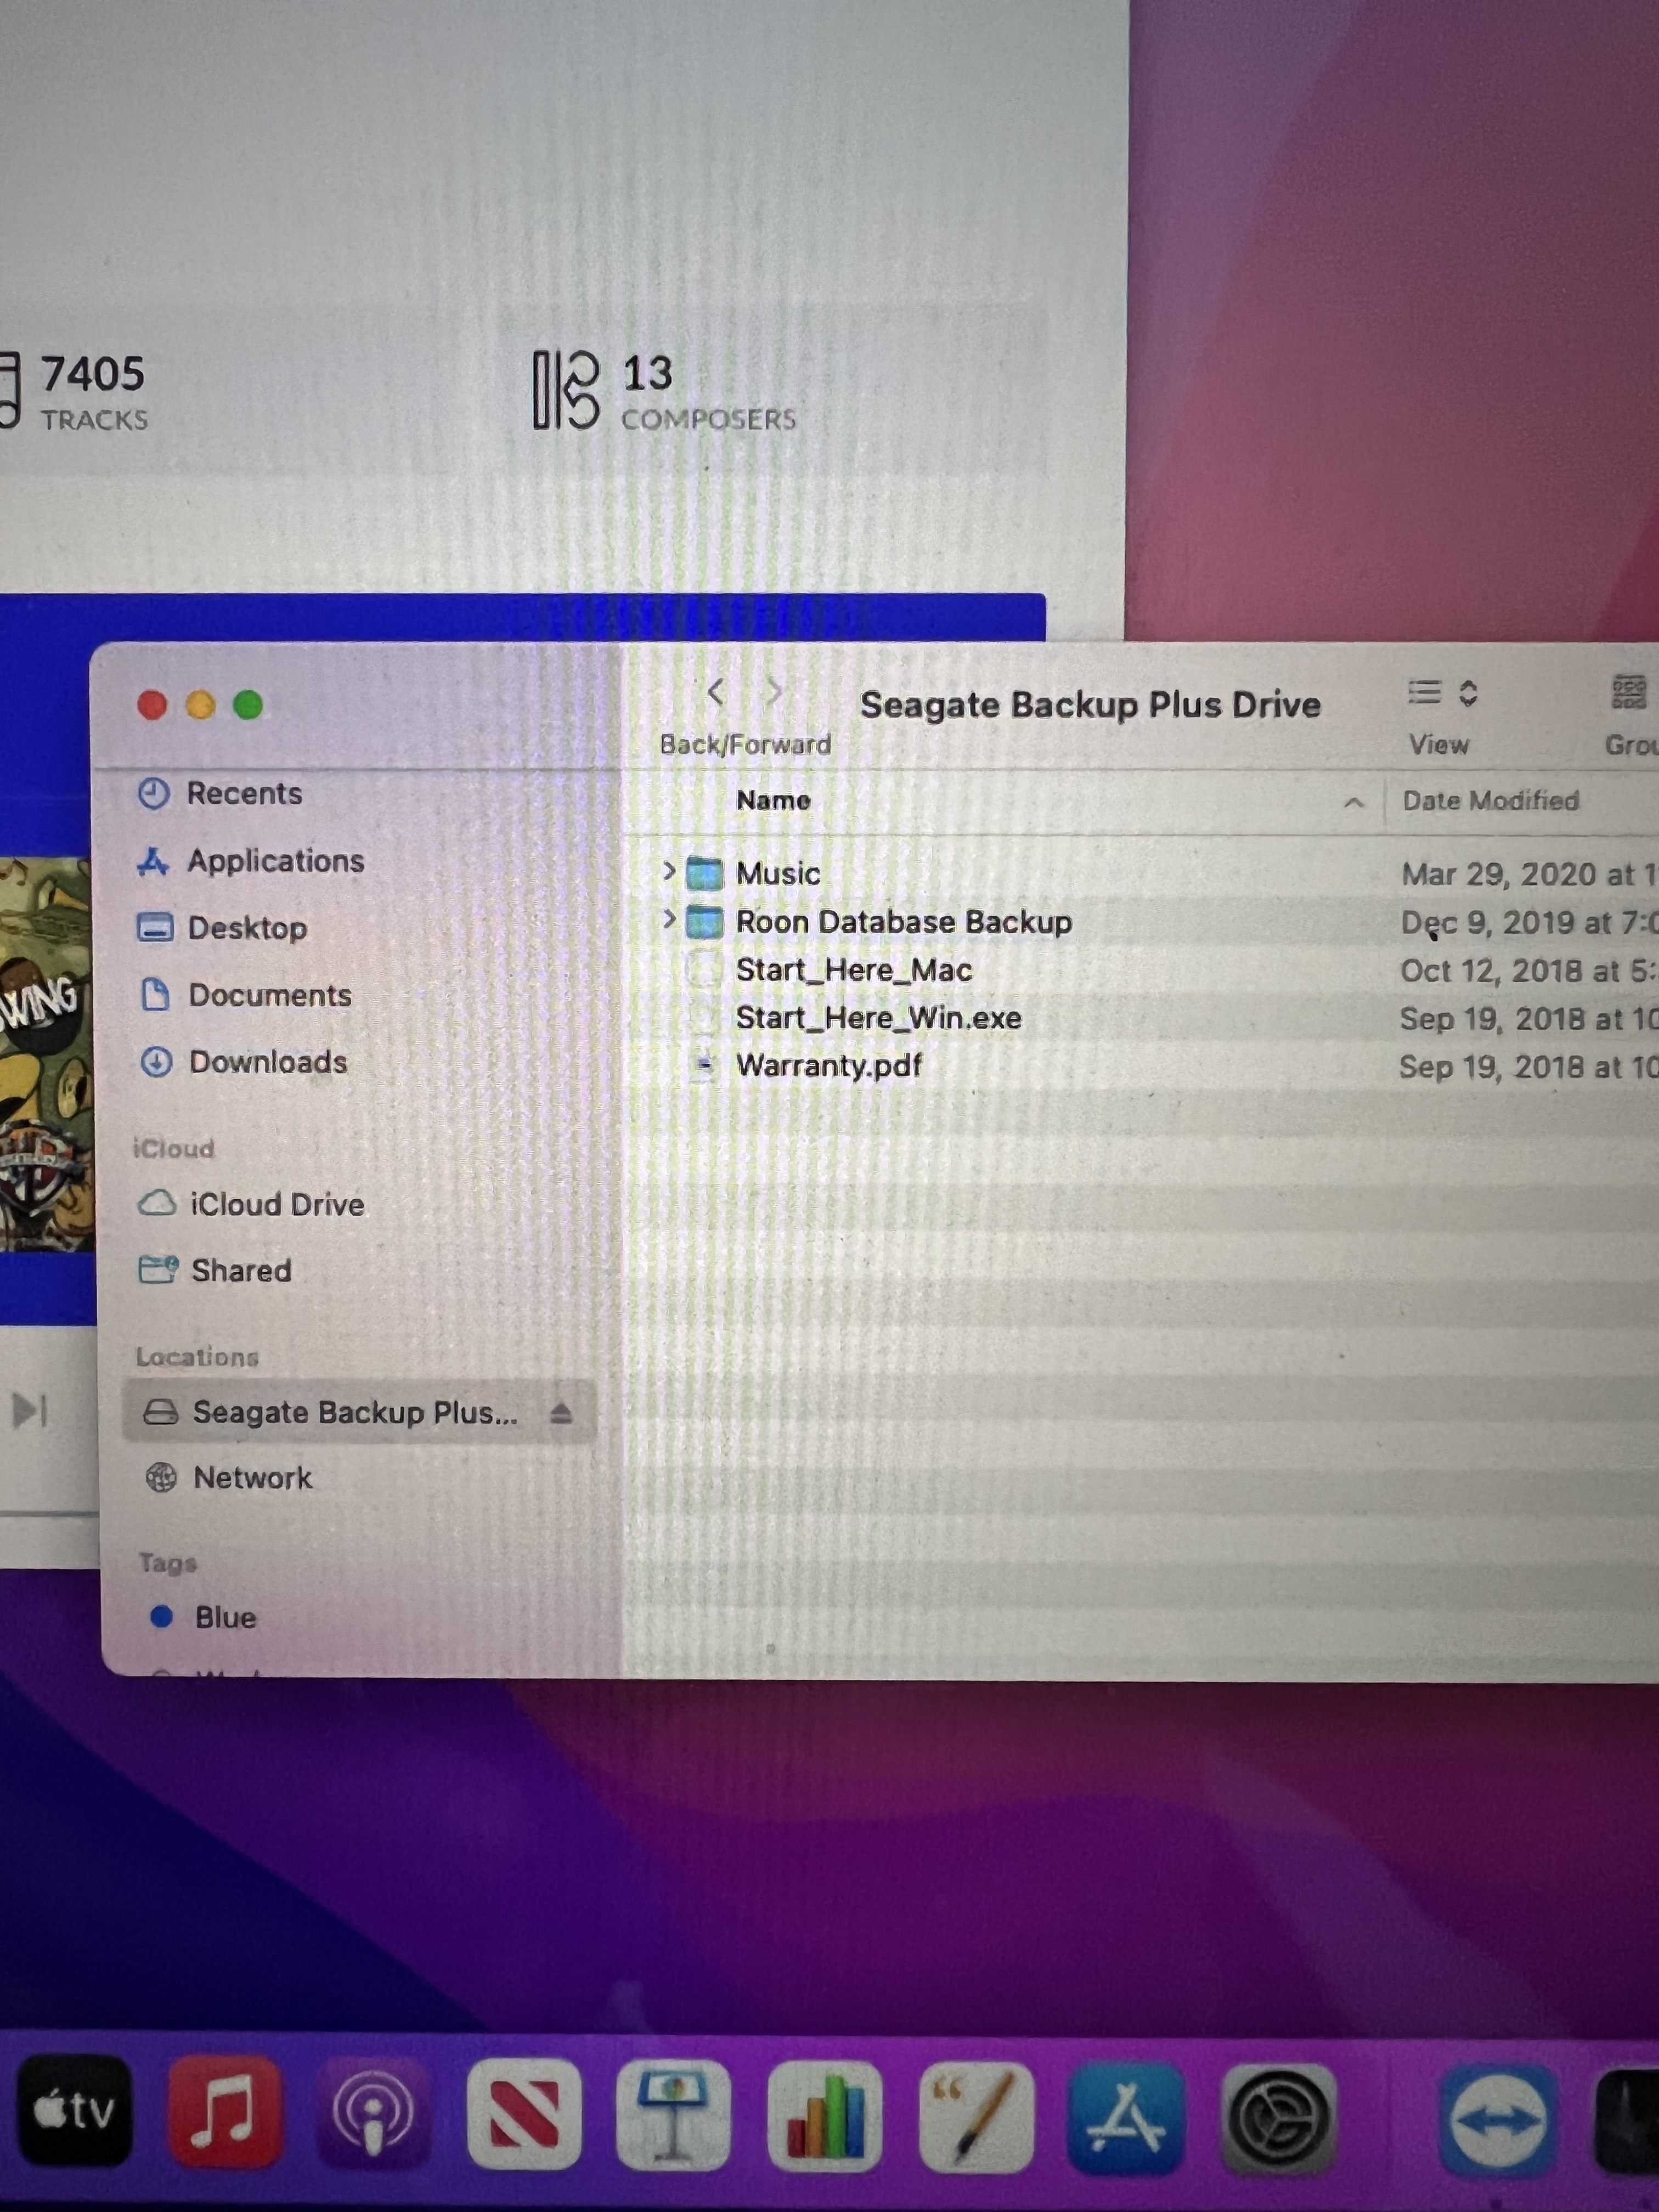Open the News app in Dock
The height and width of the screenshot is (2212, 1659).
[524, 2114]
